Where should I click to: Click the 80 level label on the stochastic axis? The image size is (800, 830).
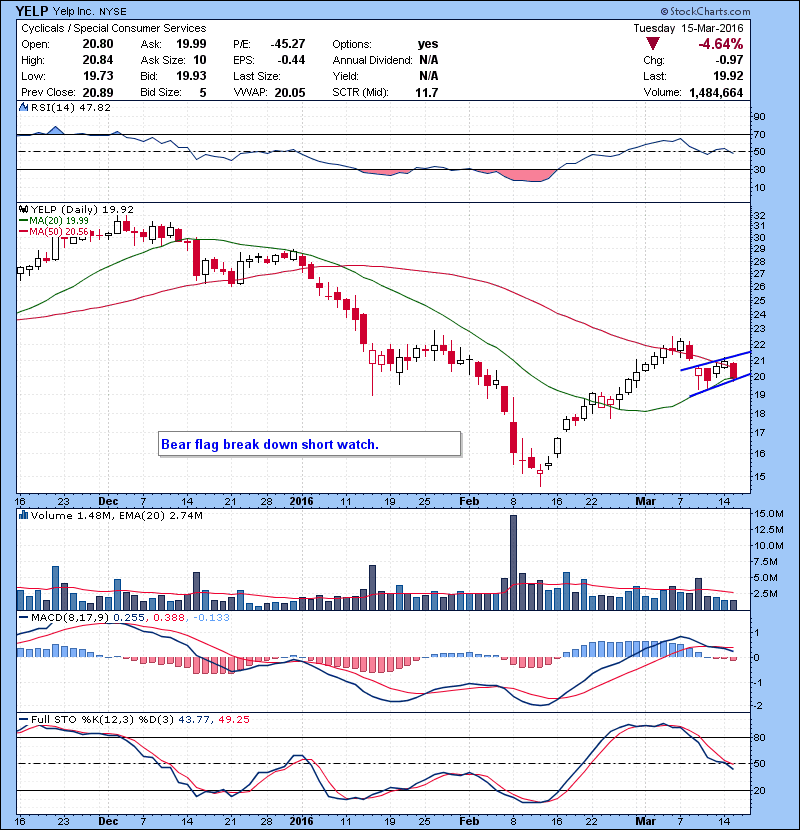tap(759, 737)
